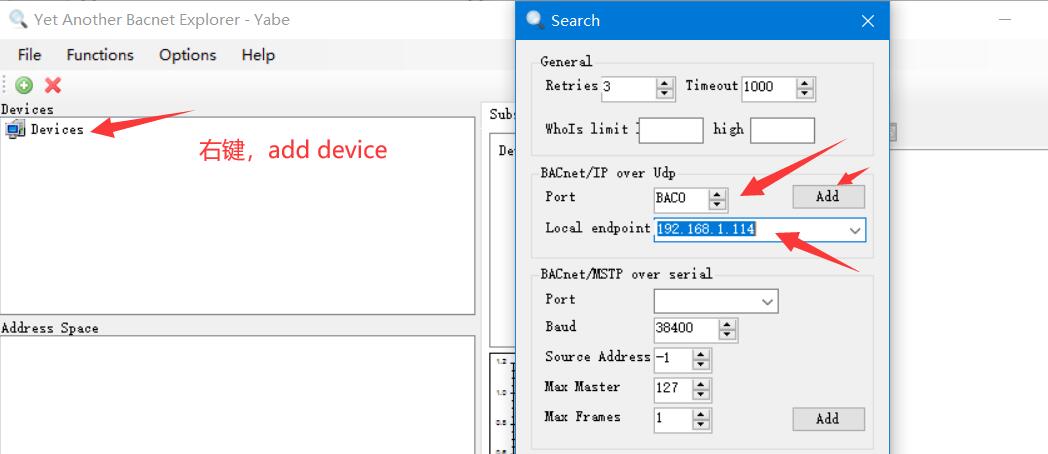Click the Baud 38400 field
This screenshot has width=1048, height=454.
coord(686,329)
